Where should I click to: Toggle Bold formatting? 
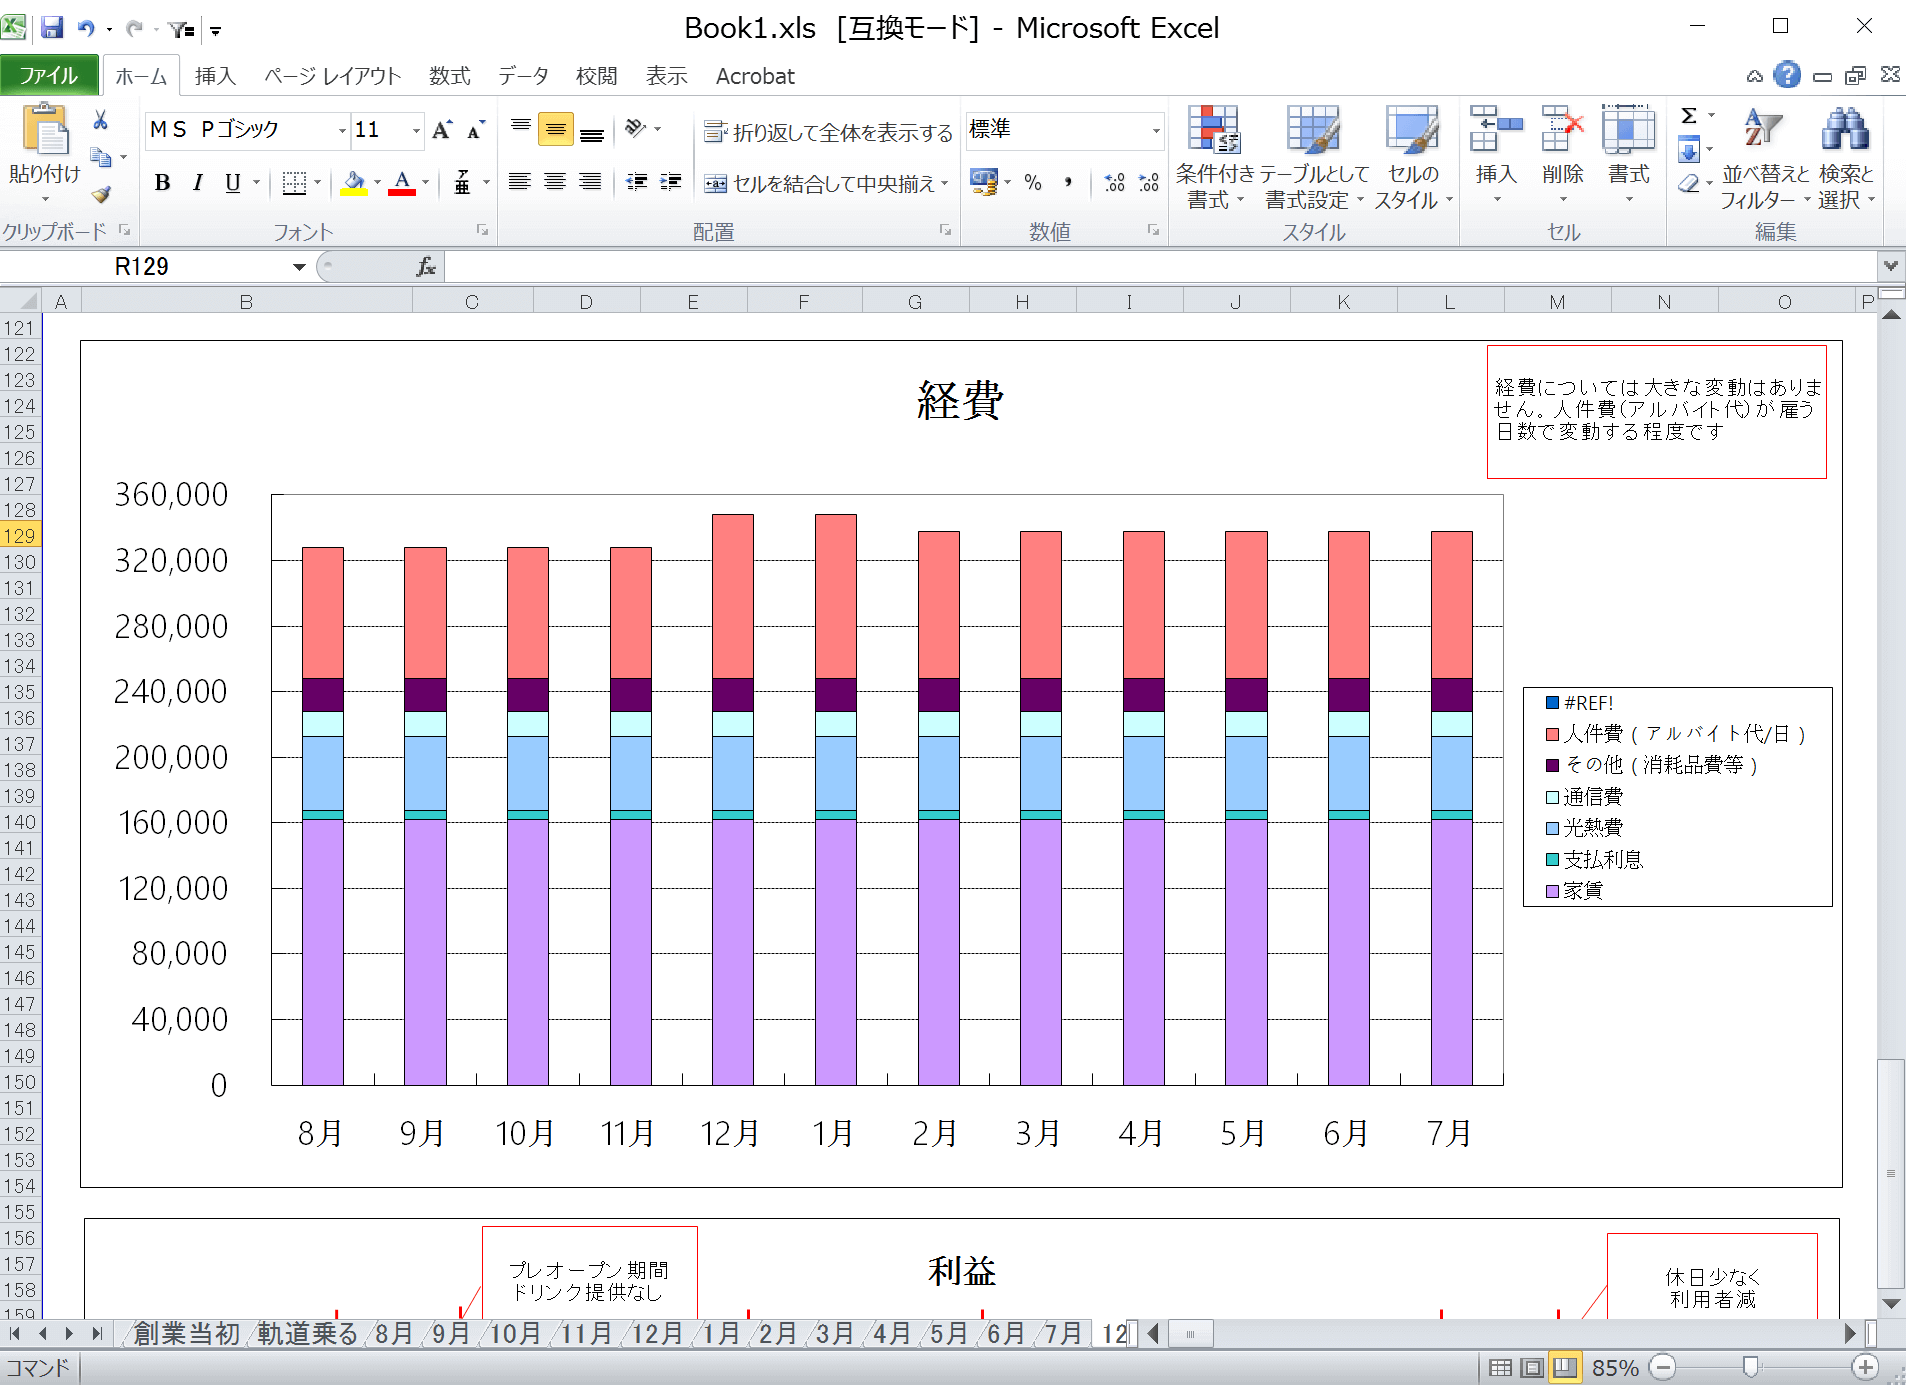(x=162, y=183)
